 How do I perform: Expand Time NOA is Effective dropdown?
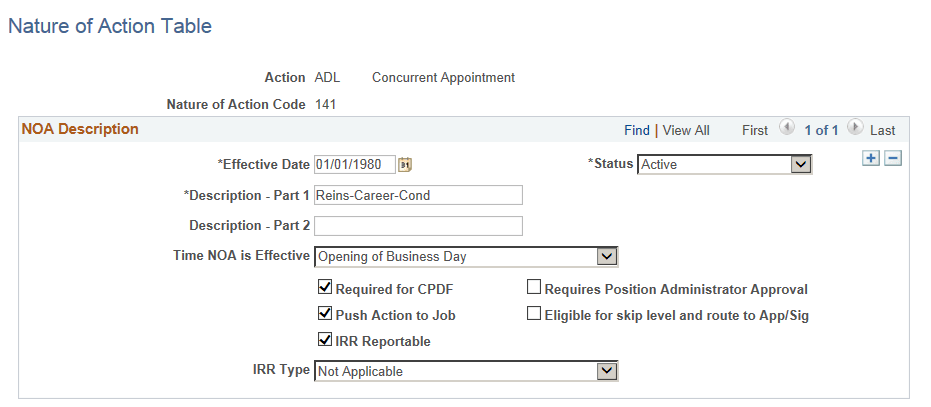pyautogui.click(x=466, y=257)
